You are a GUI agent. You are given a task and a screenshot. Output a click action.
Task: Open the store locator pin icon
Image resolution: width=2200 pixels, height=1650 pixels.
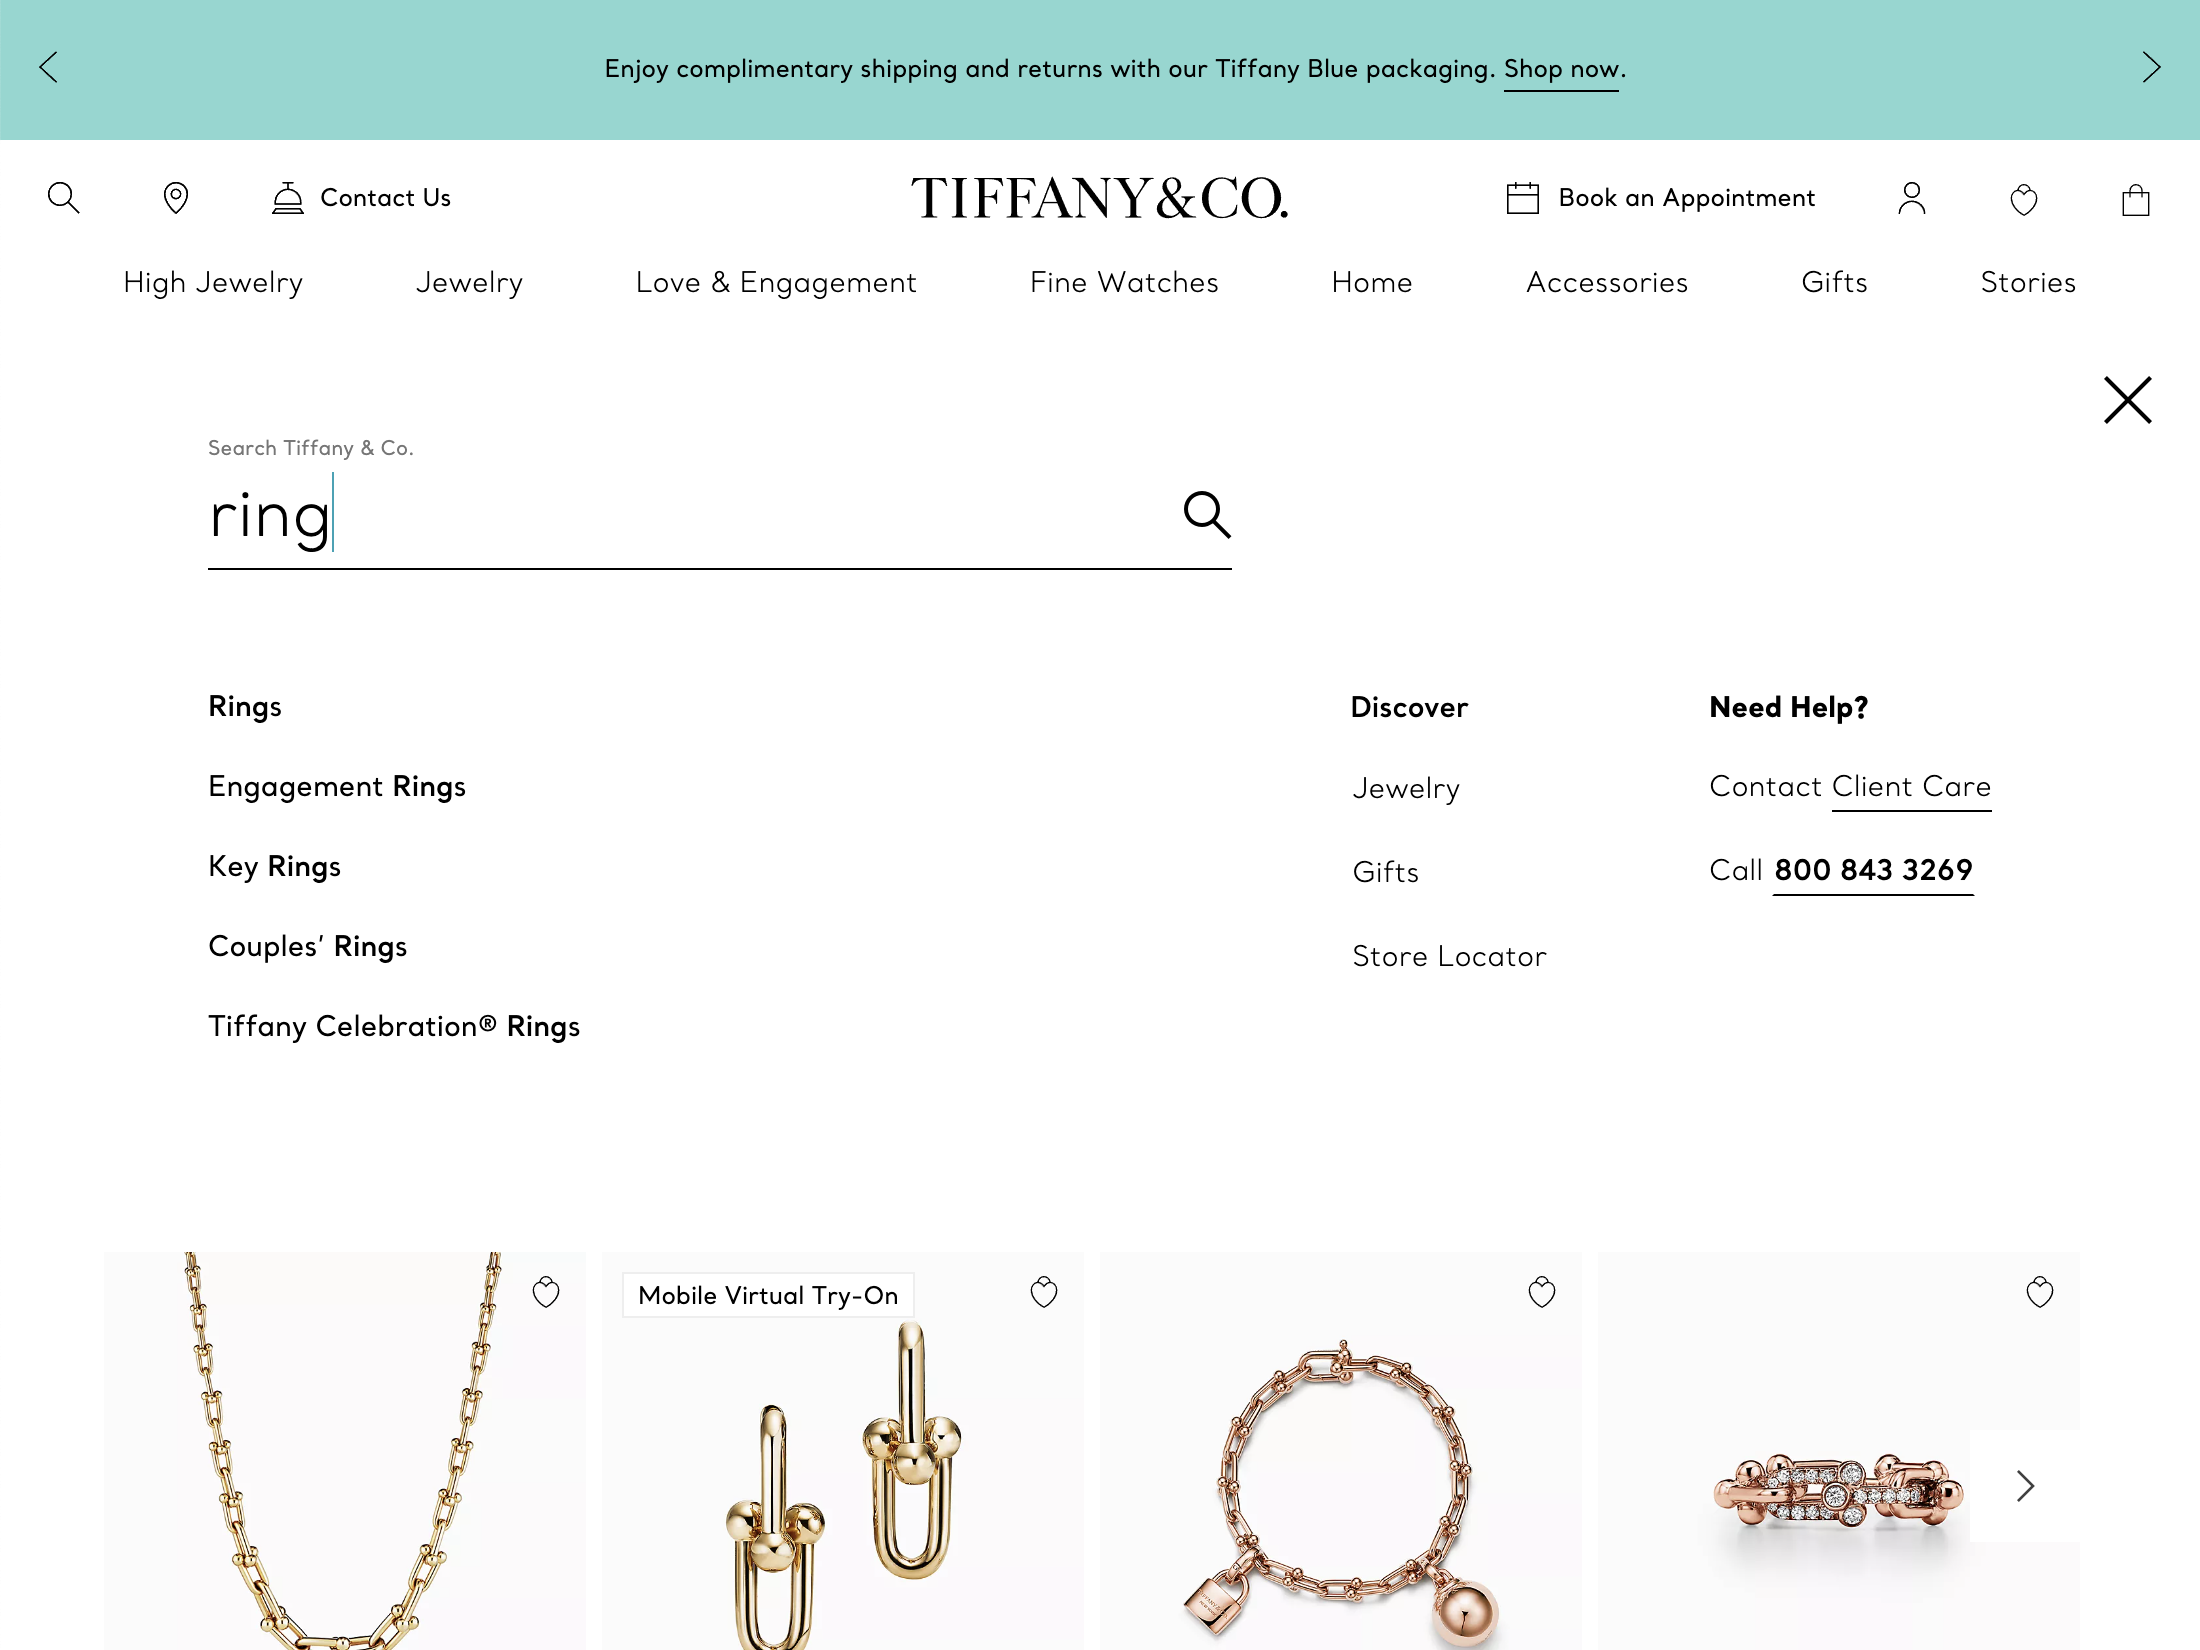pyautogui.click(x=176, y=198)
